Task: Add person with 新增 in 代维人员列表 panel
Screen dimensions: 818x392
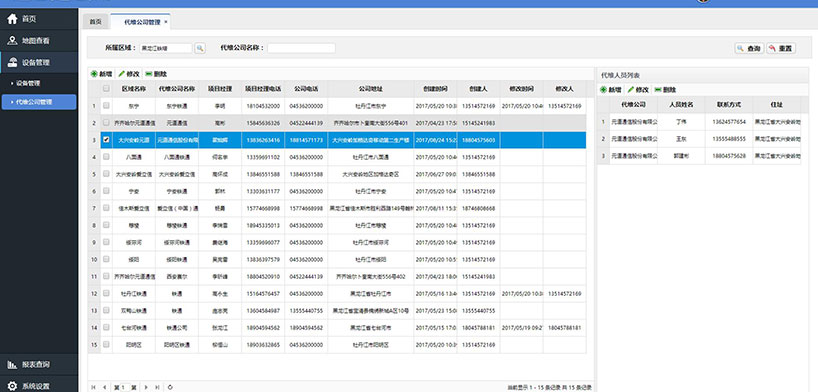Action: [x=611, y=90]
